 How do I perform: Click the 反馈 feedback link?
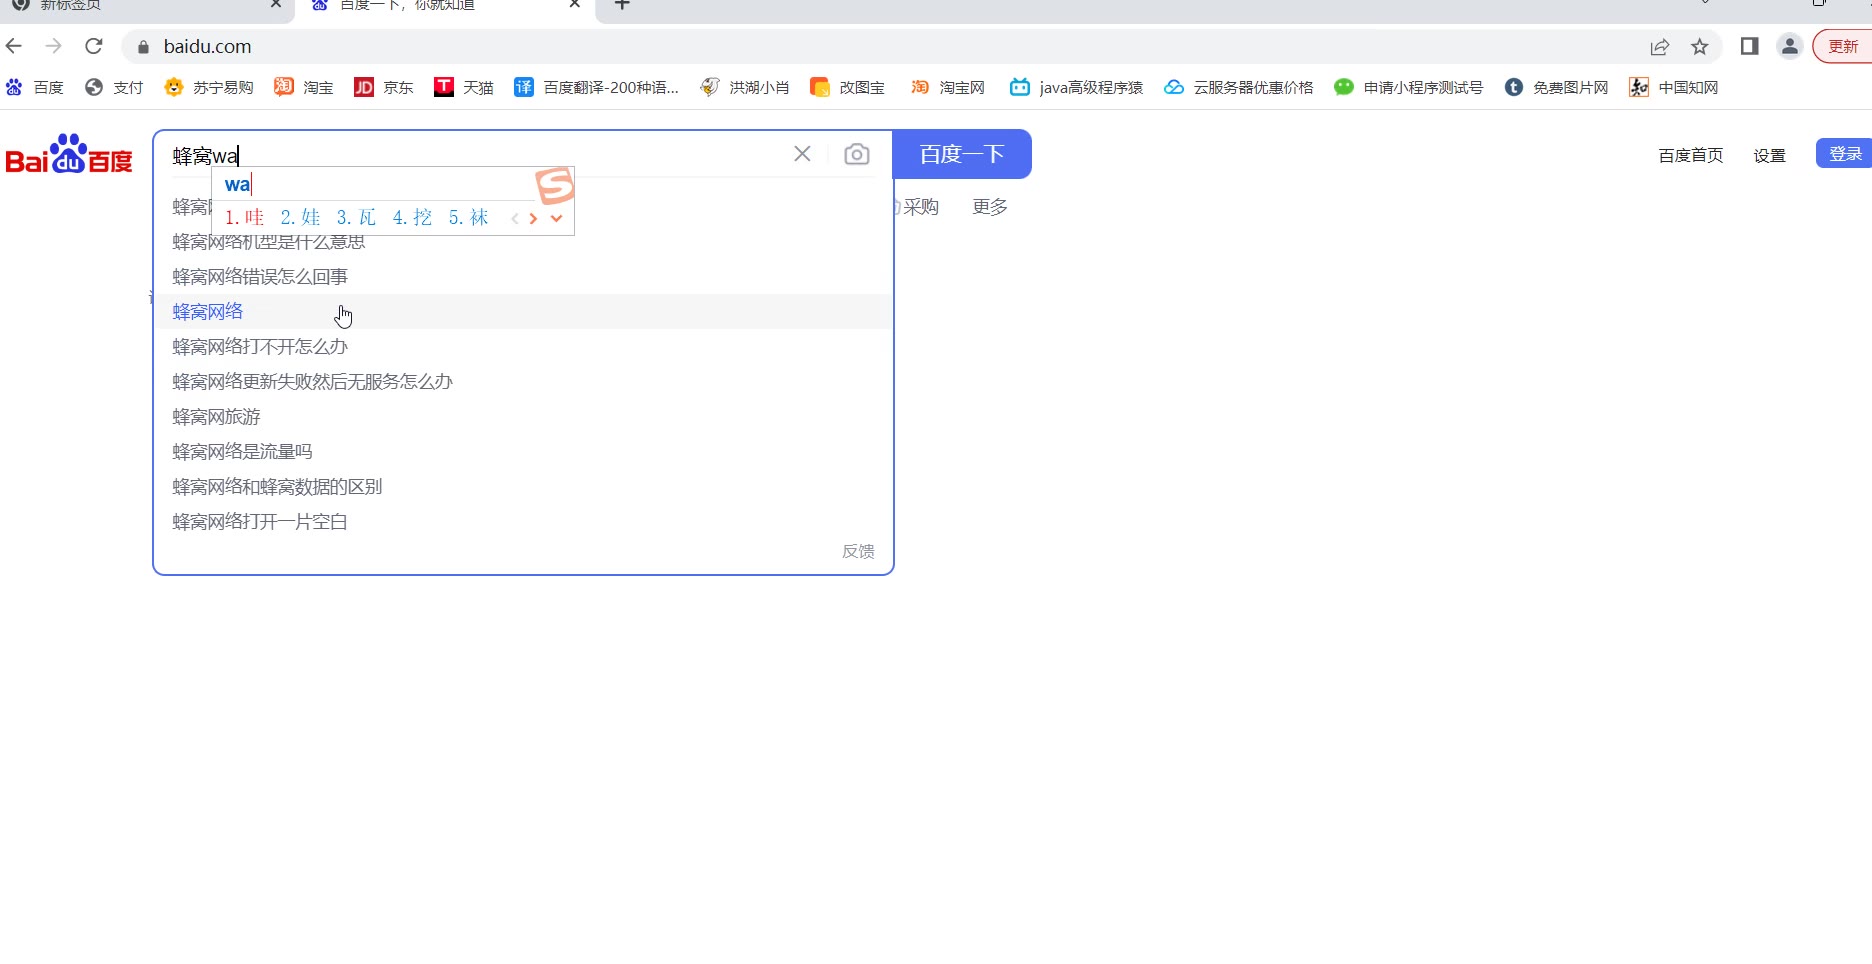coord(858,551)
